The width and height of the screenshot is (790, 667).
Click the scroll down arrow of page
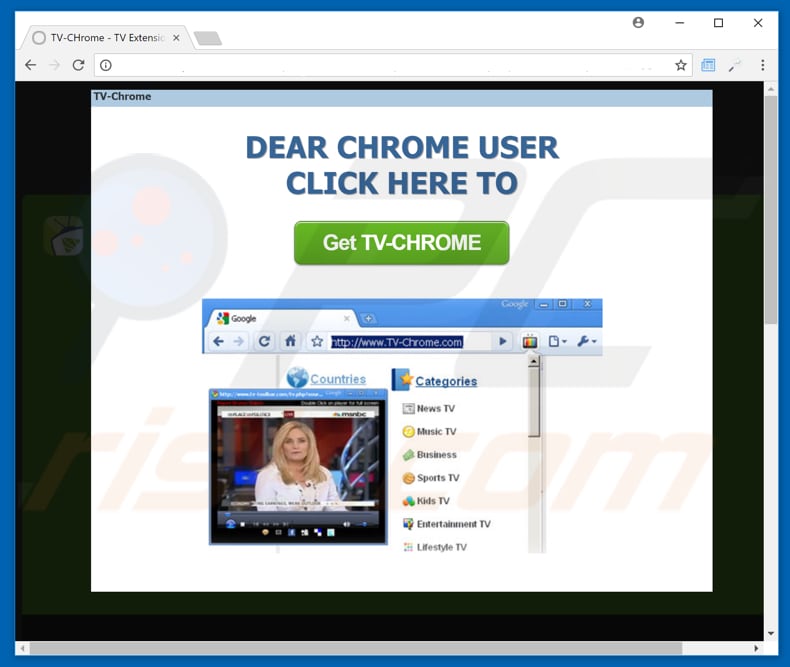(x=771, y=633)
